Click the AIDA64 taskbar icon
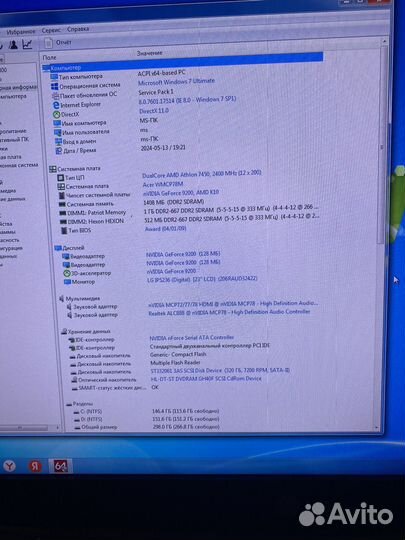Viewport: 405px width, 540px height. pos(60,466)
